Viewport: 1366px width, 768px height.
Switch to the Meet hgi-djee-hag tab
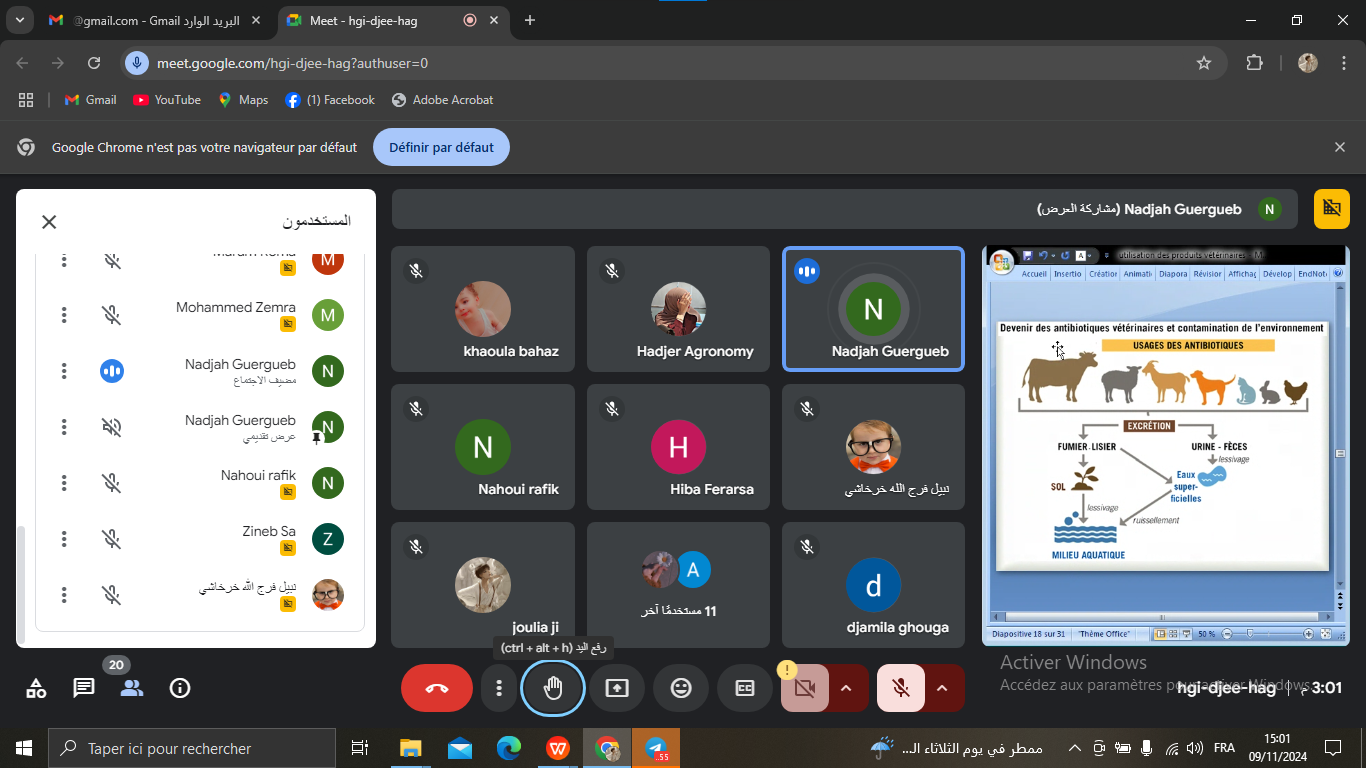[x=392, y=21]
